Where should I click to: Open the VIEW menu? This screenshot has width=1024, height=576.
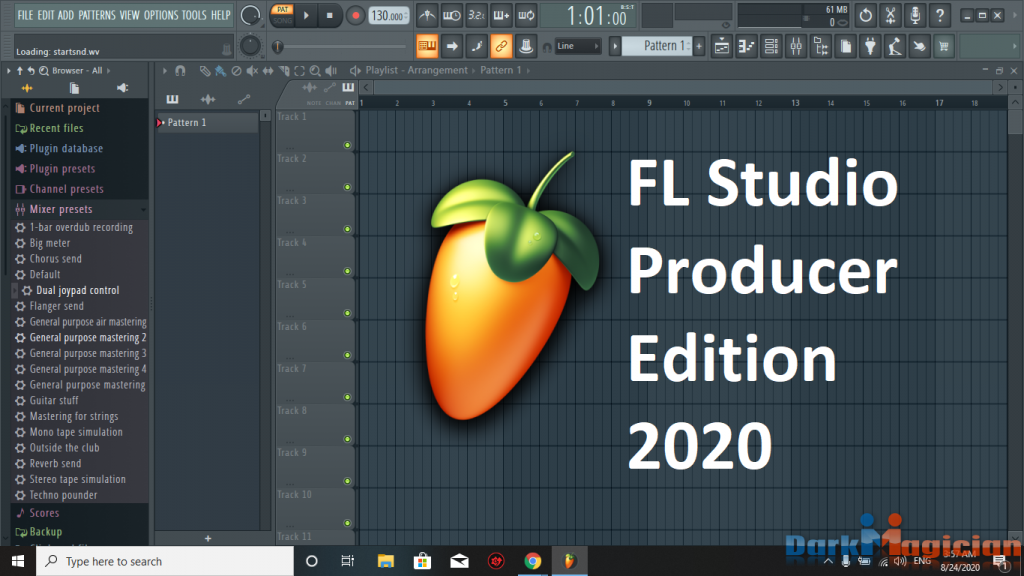click(129, 15)
